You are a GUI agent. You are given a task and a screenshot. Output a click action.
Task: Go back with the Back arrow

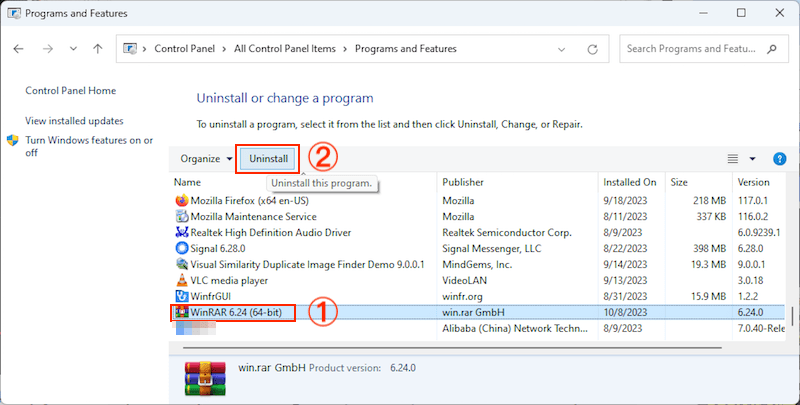[18, 49]
